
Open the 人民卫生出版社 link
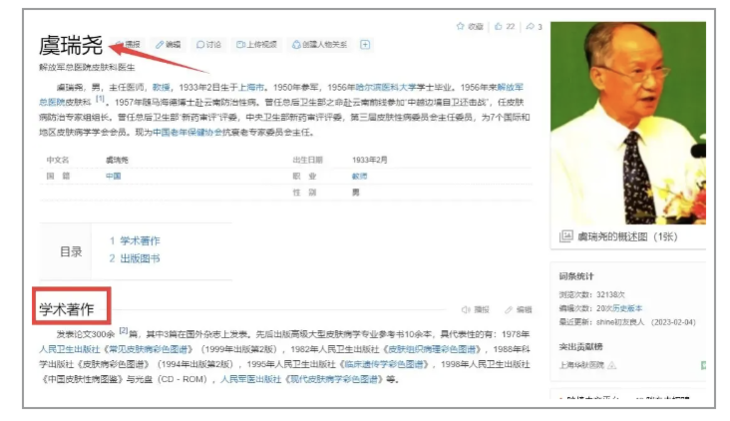[x=69, y=349]
